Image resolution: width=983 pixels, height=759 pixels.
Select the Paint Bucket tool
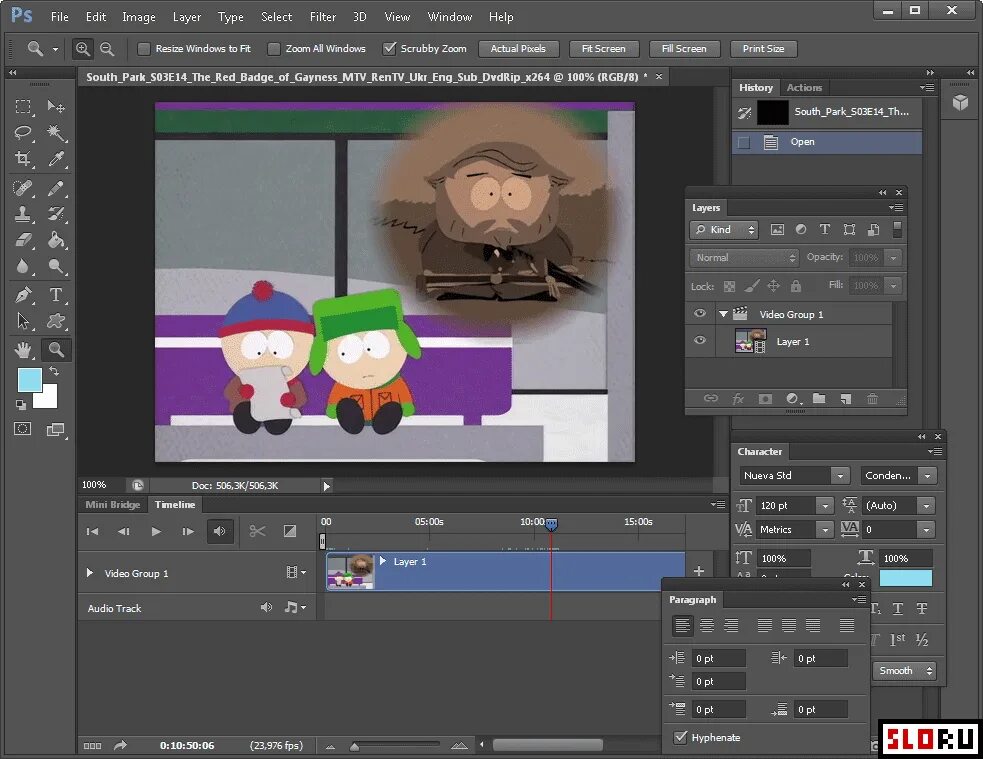pos(56,239)
